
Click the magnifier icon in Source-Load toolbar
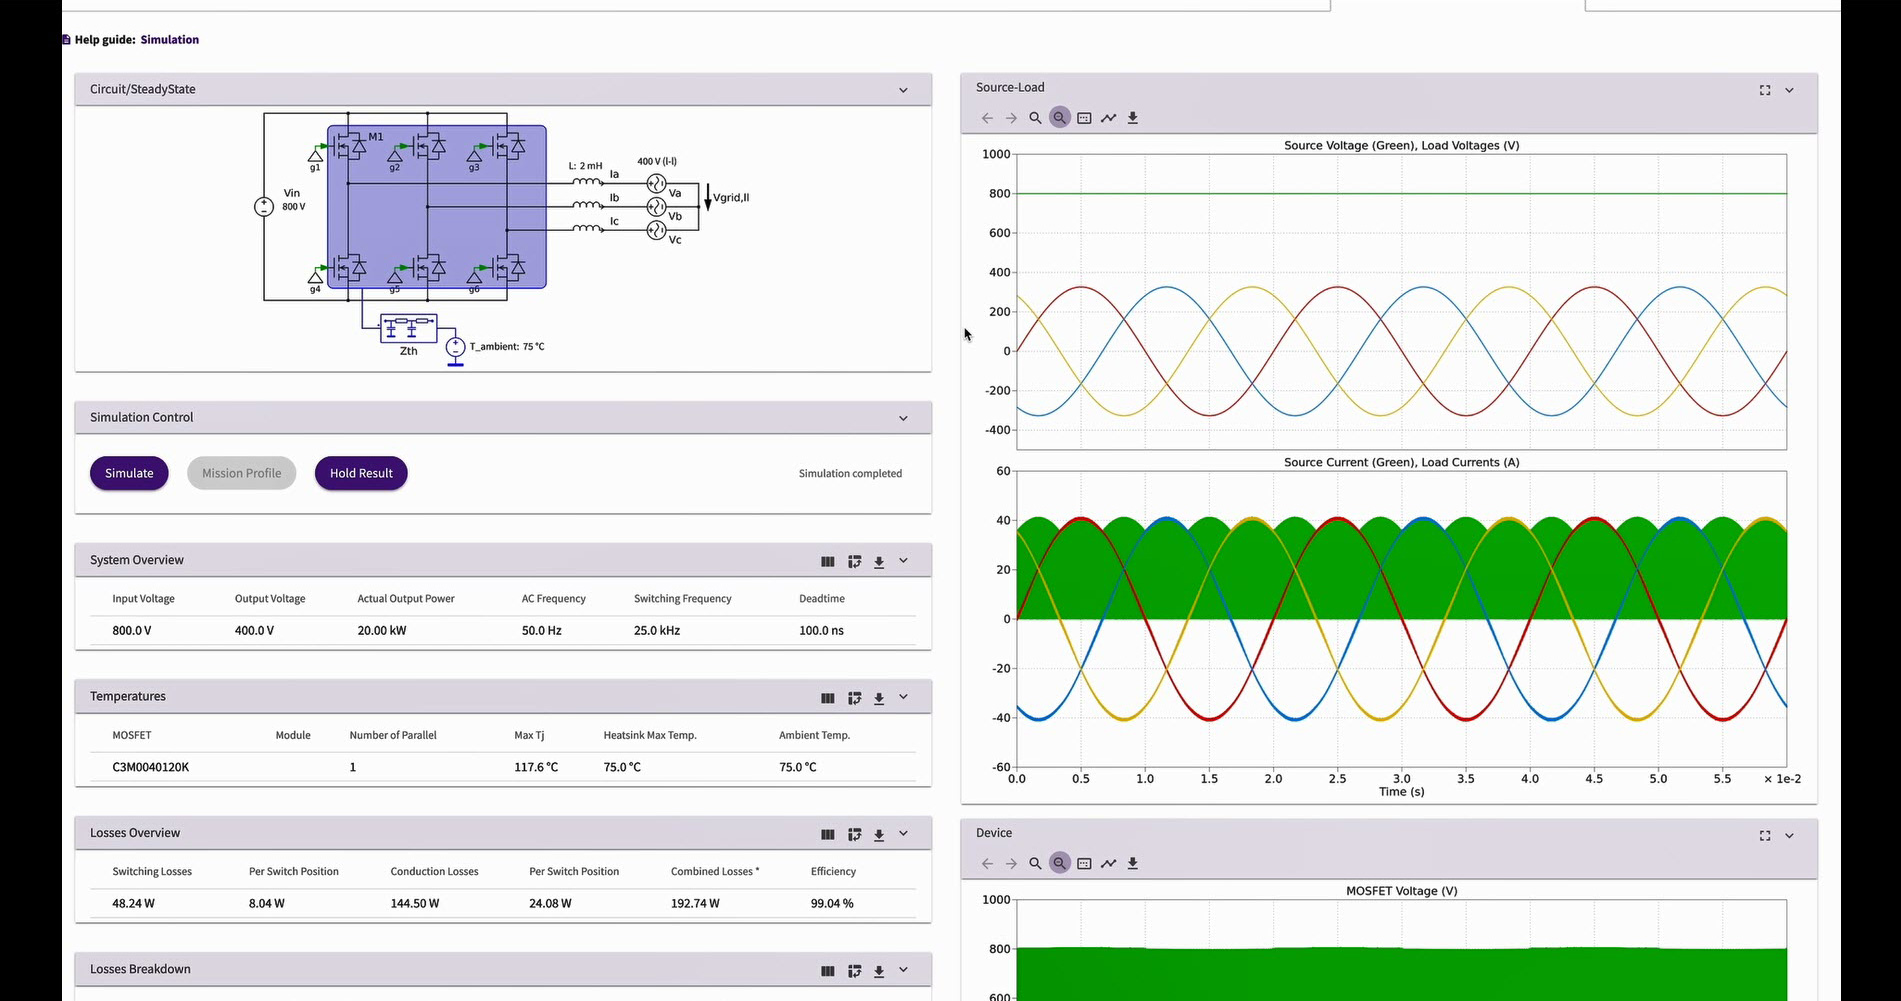(x=1035, y=118)
